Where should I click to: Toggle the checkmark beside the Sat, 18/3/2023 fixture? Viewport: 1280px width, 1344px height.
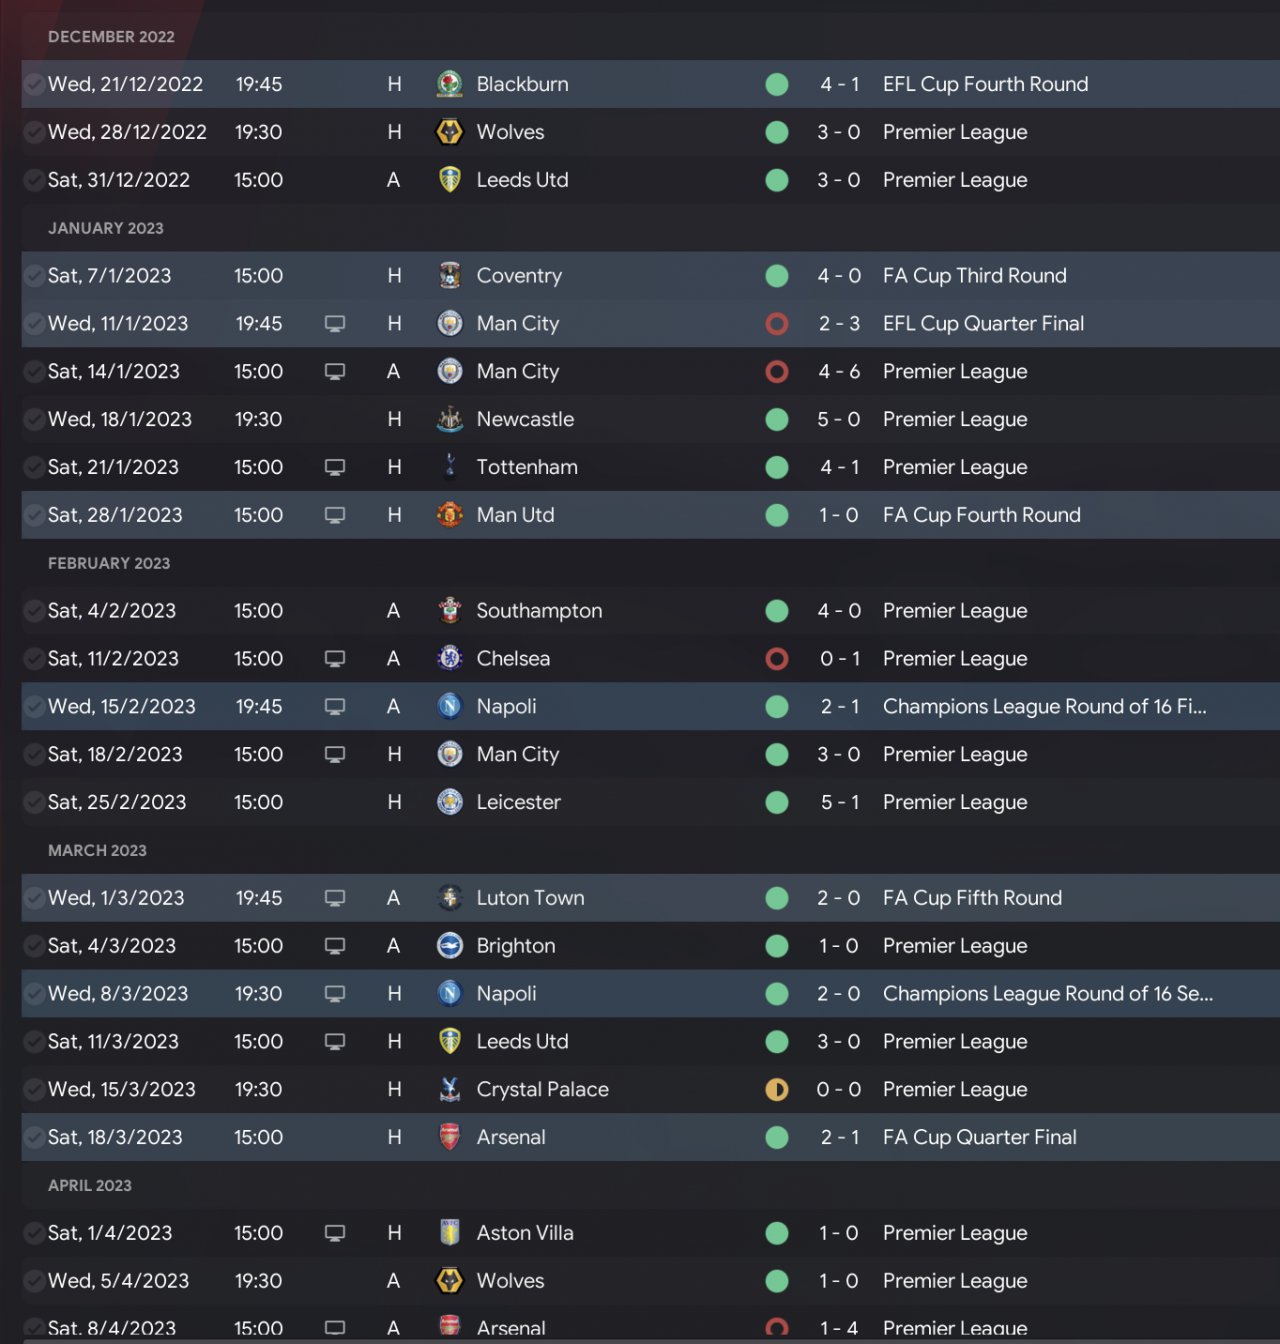tap(34, 1138)
